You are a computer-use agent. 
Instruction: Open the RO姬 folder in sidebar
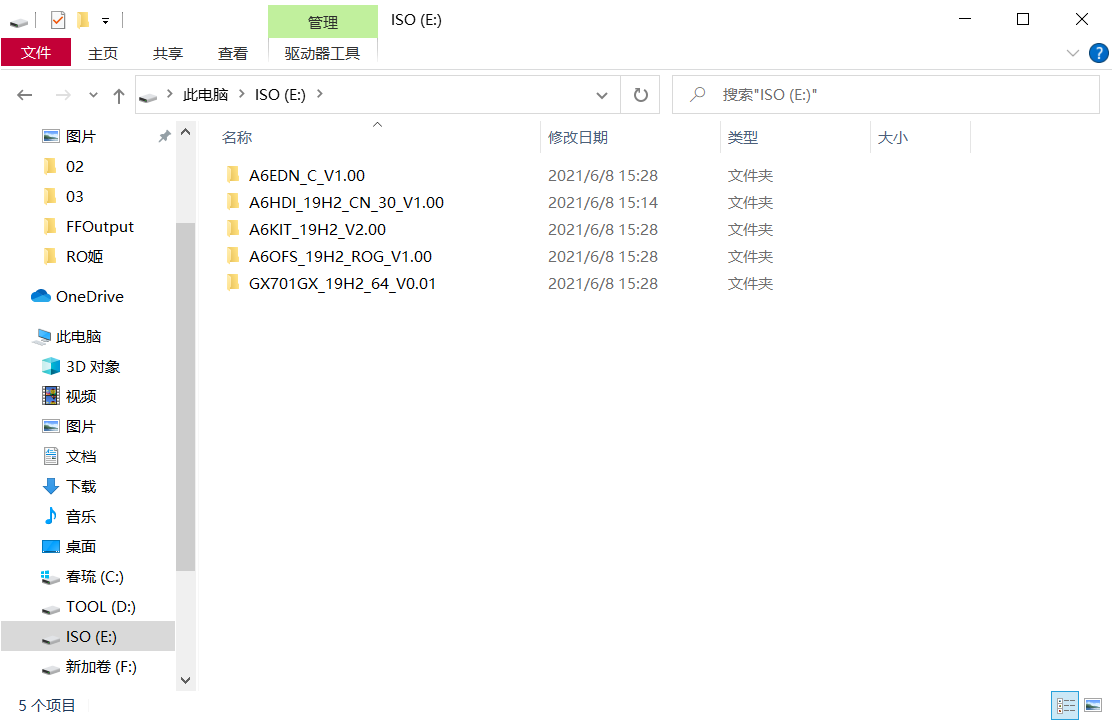[84, 256]
